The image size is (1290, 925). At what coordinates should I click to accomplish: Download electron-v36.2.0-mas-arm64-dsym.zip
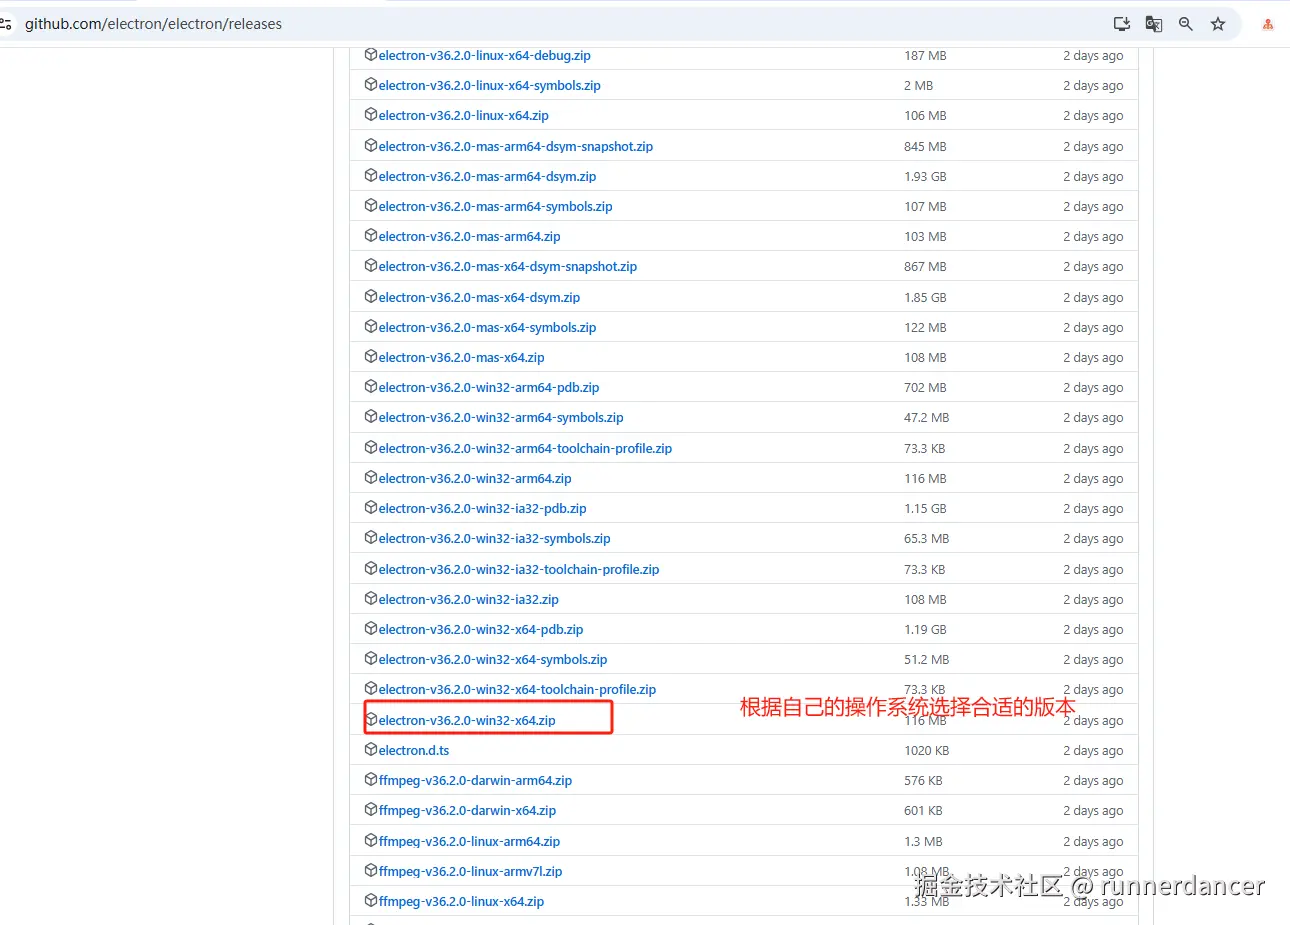click(487, 176)
